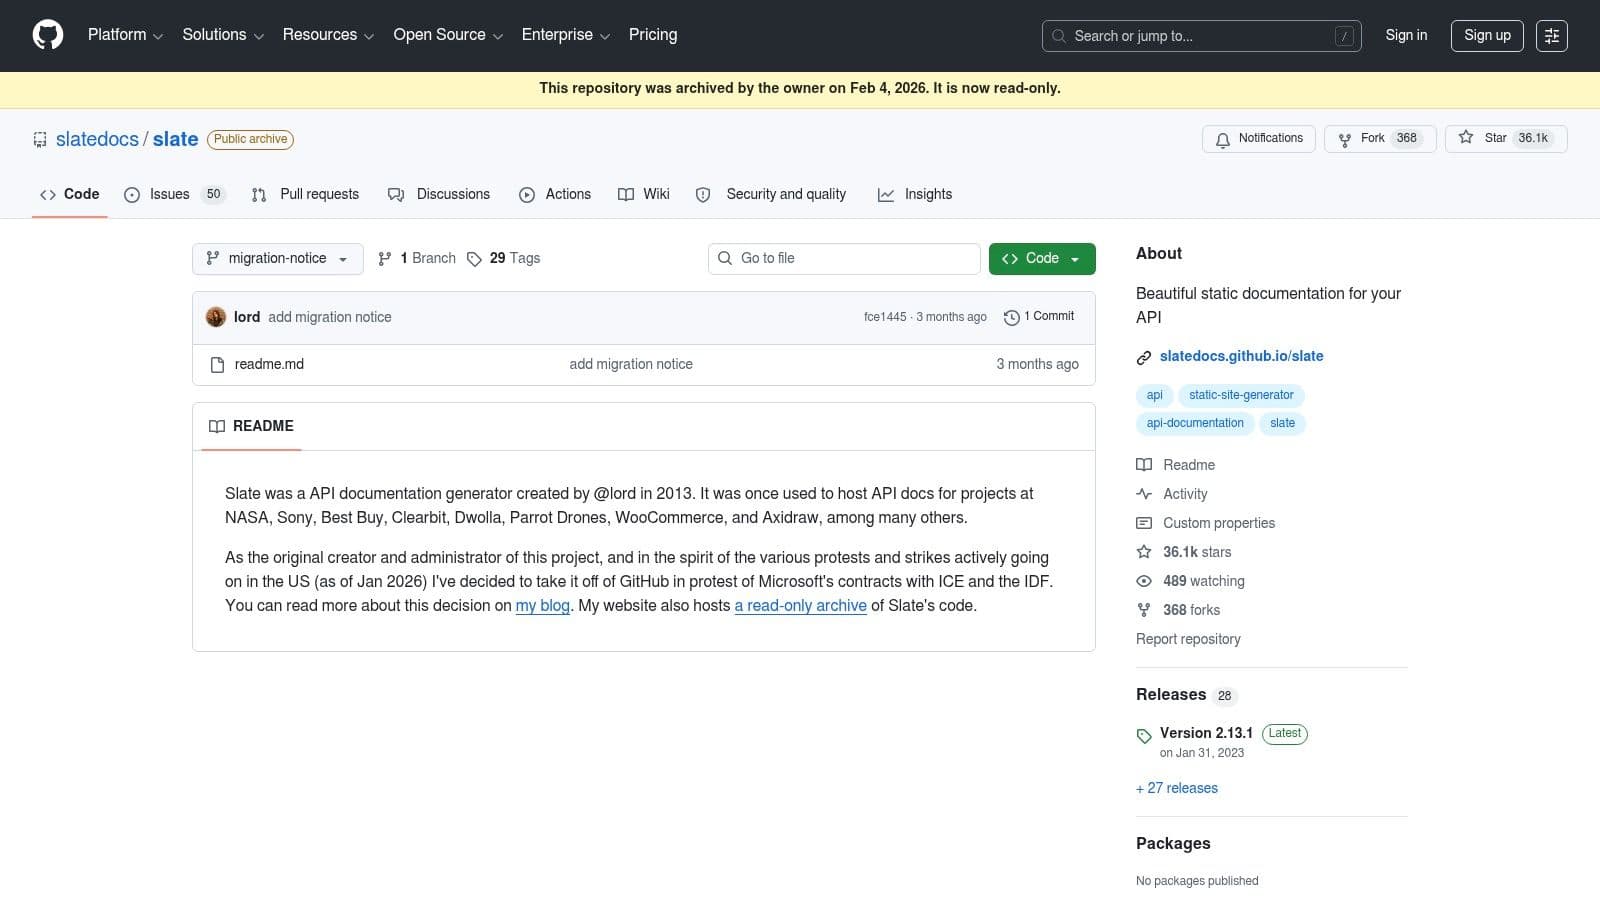Select the static-site-generator topic tag
The height and width of the screenshot is (900, 1600).
pos(1241,395)
